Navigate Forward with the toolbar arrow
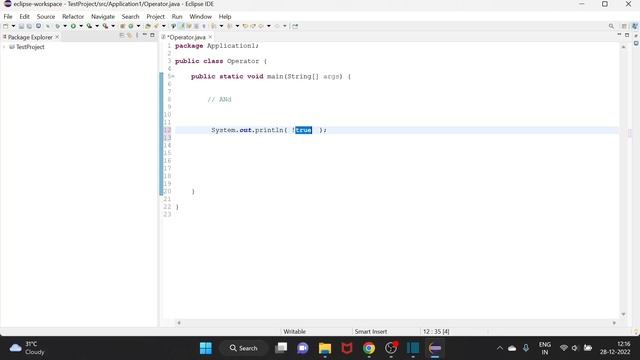The height and width of the screenshot is (360, 640). (x=277, y=26)
